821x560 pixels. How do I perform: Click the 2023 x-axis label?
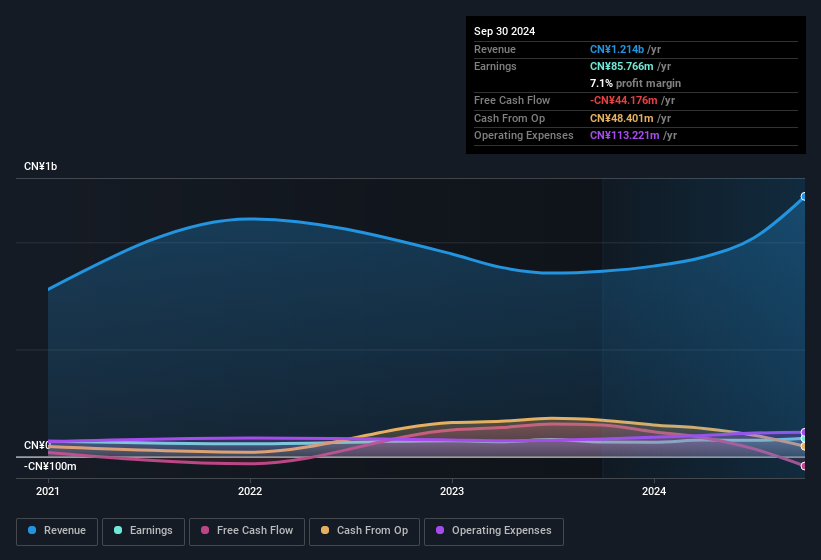[452, 491]
